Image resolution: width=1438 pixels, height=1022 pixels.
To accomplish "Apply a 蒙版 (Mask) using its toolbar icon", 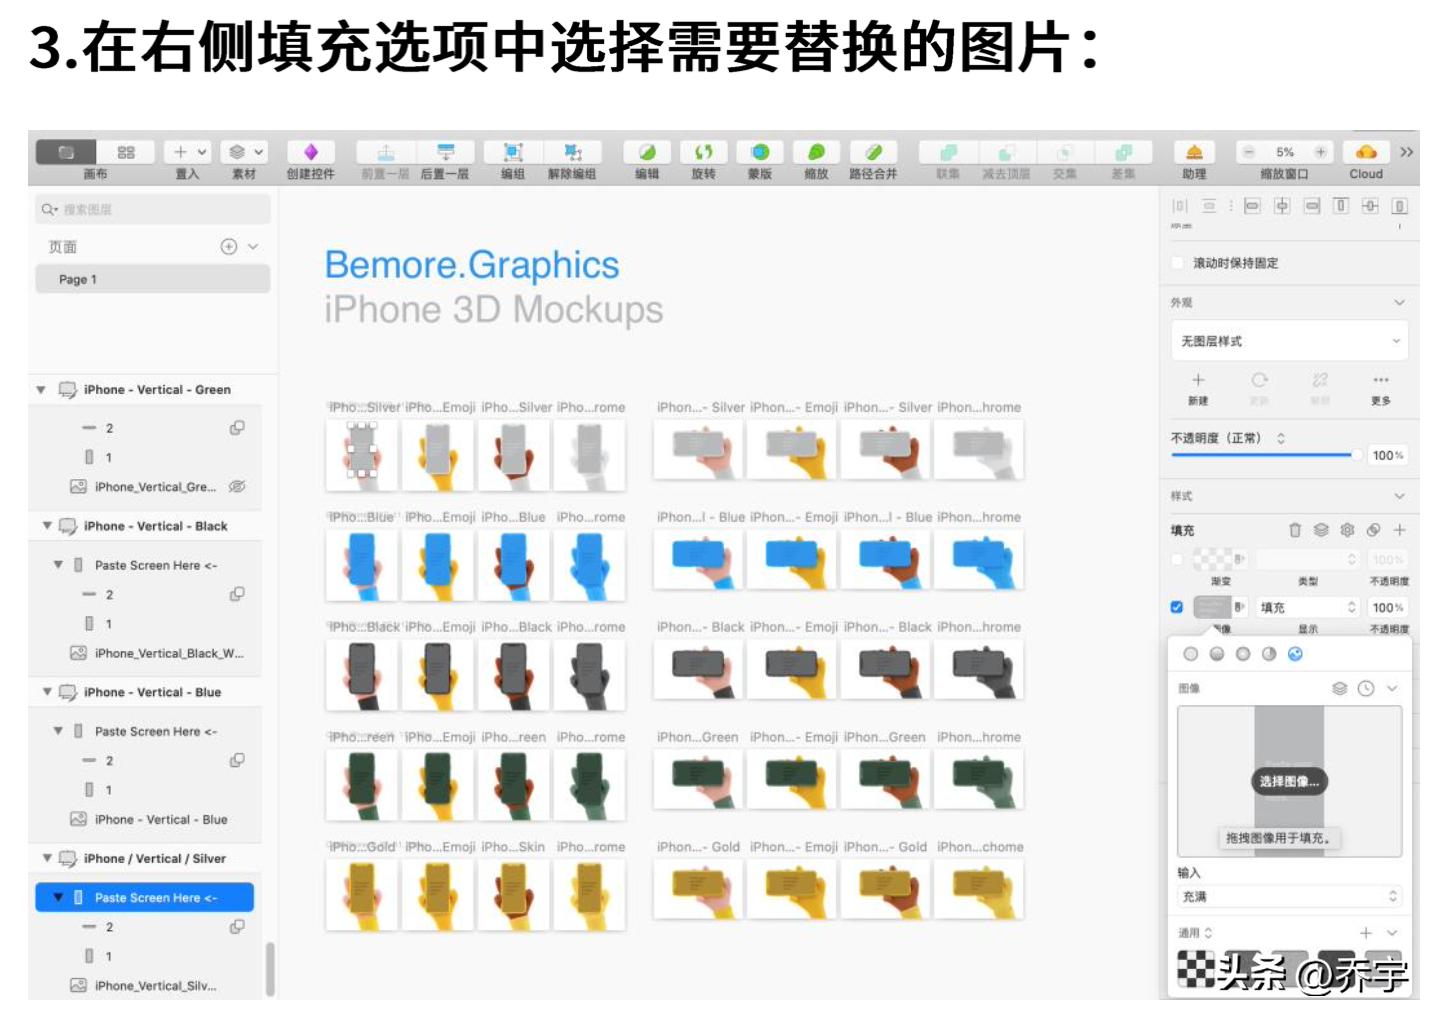I will [x=759, y=152].
